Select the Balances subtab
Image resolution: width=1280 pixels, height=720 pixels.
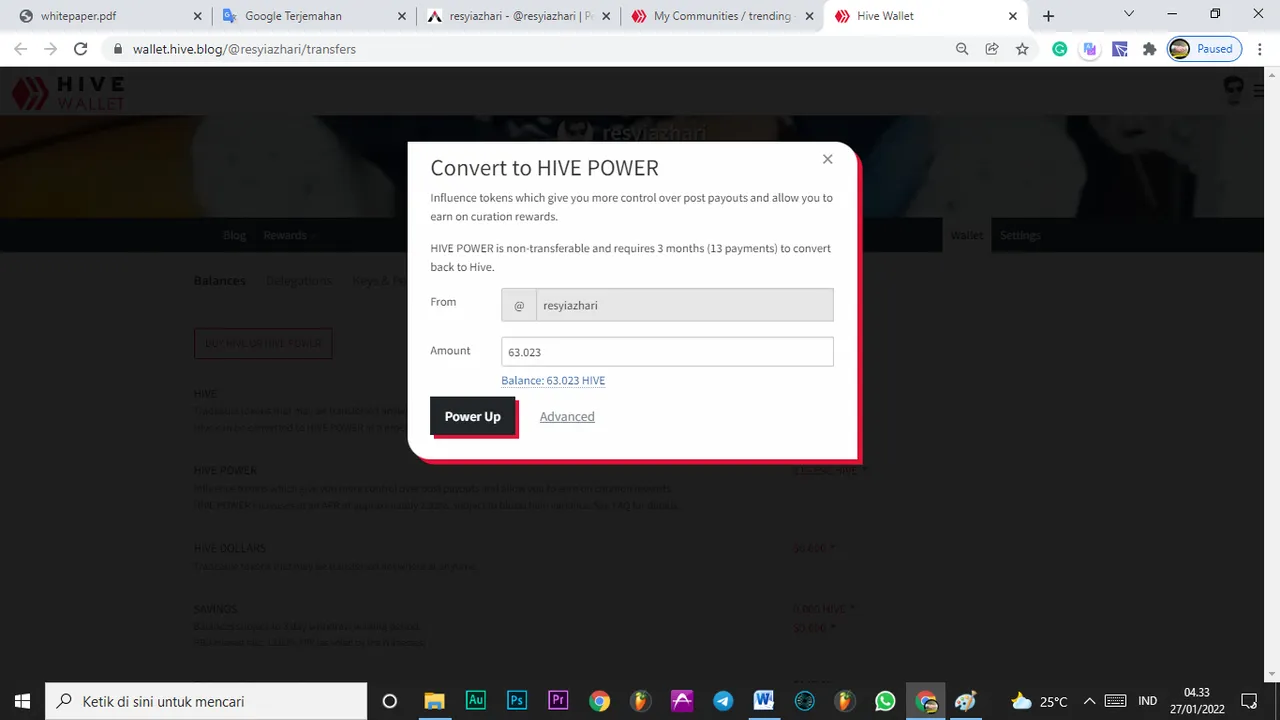219,281
